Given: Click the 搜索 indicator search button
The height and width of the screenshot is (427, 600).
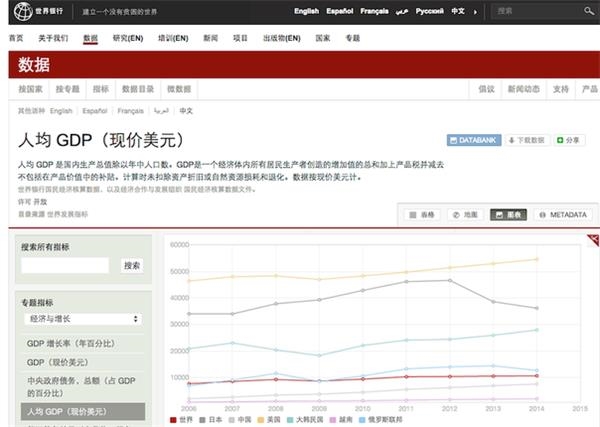Looking at the screenshot, I should click(x=132, y=265).
